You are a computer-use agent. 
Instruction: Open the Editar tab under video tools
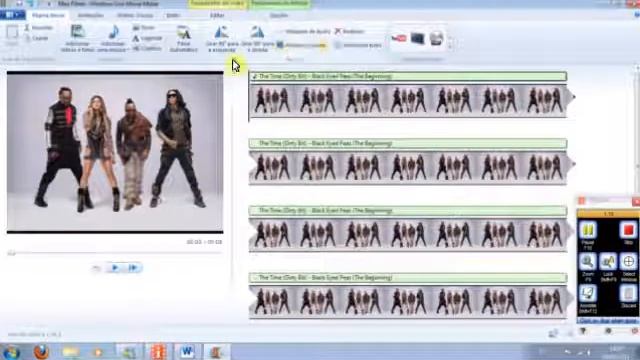[x=217, y=15]
